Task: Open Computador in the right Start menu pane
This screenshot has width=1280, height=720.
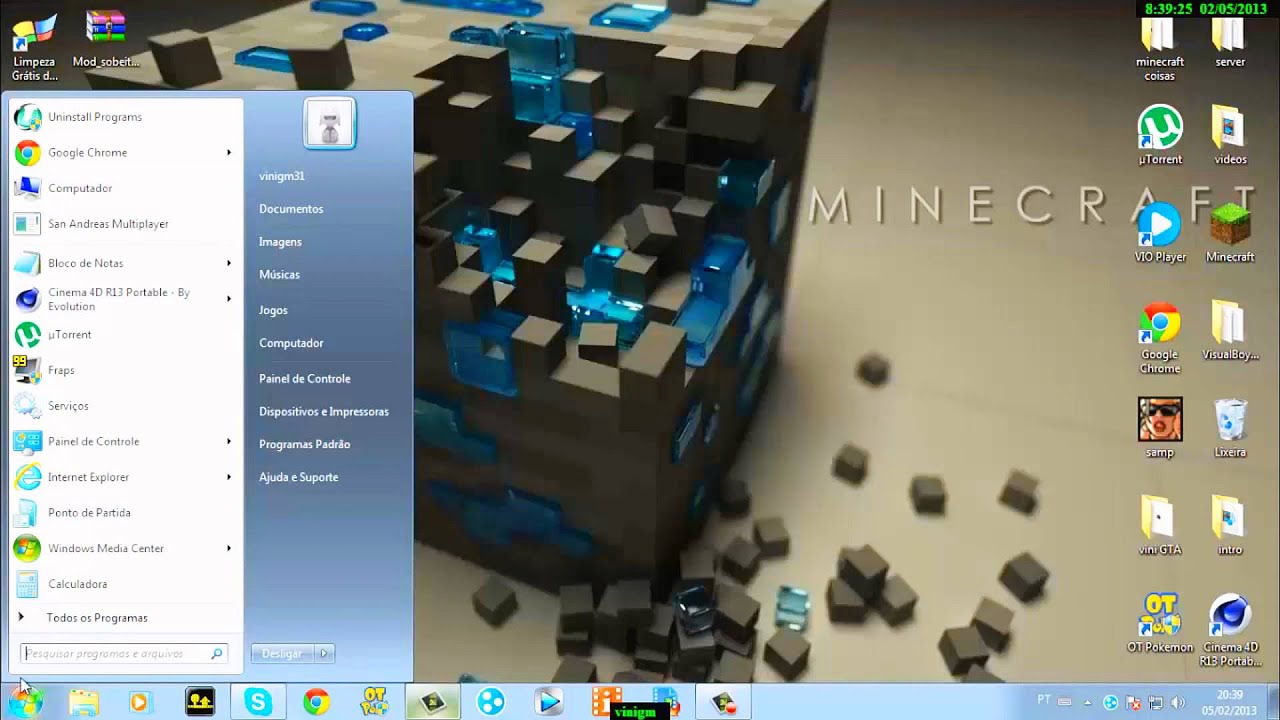Action: coord(291,343)
